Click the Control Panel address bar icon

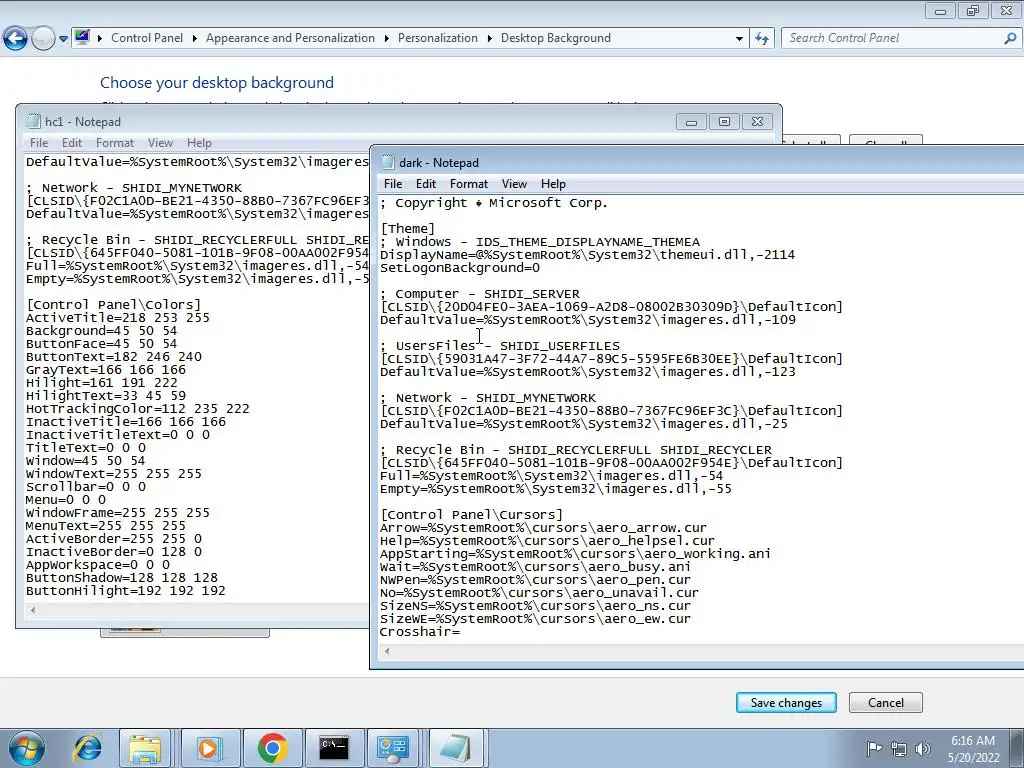pos(82,37)
